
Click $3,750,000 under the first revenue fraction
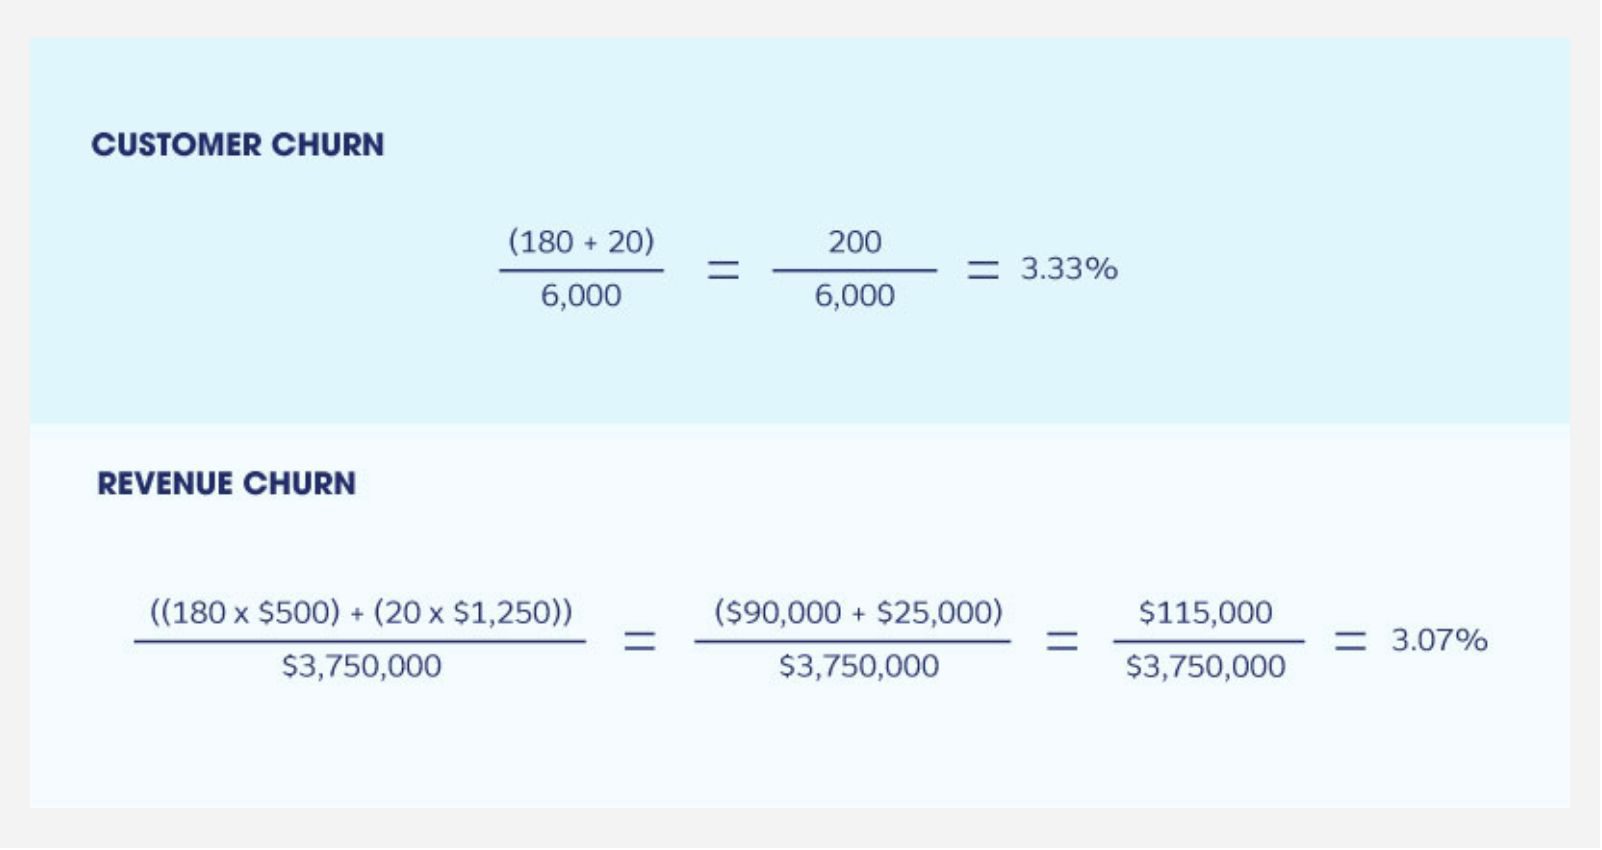pos(361,666)
